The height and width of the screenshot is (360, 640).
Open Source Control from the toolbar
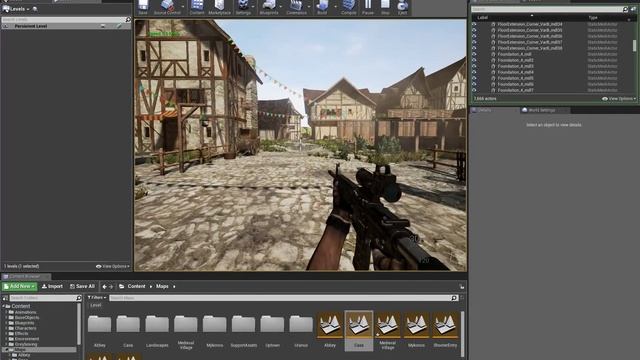point(167,7)
